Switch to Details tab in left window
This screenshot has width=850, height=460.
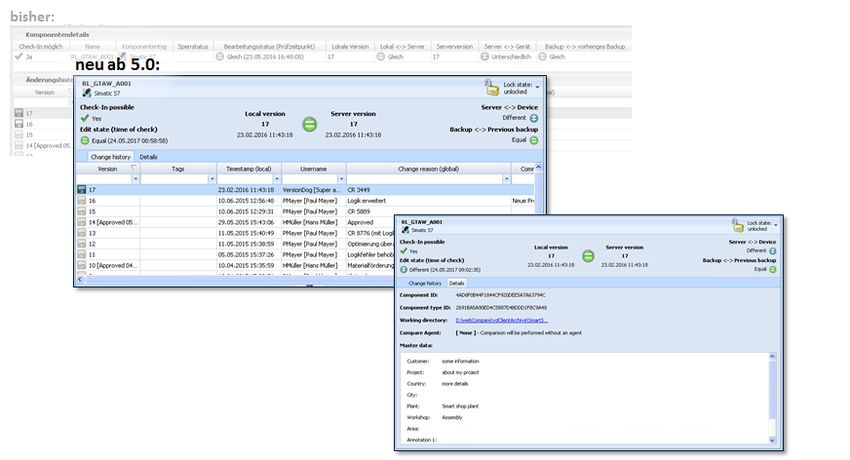click(148, 157)
